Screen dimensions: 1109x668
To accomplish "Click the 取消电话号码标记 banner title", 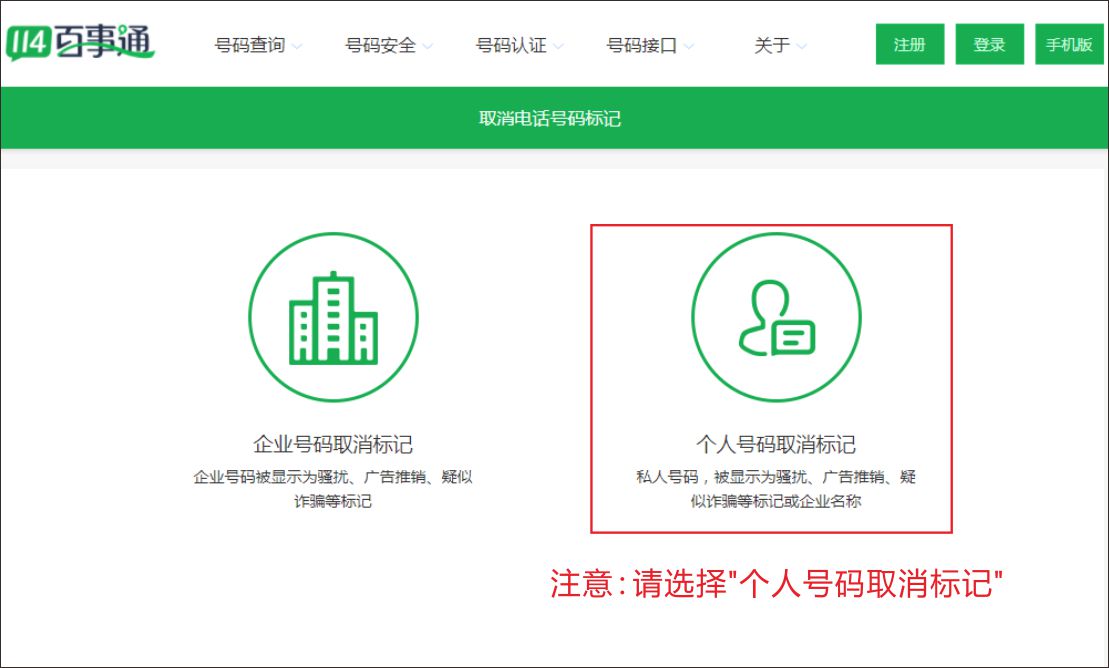I will 550,118.
